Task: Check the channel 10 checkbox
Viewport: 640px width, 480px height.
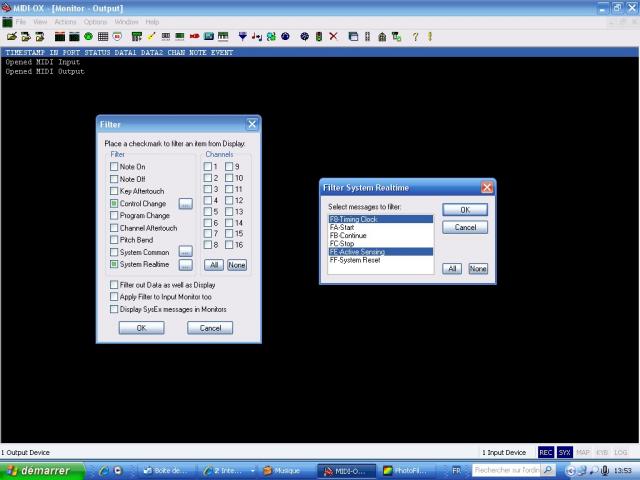Action: coord(229,178)
